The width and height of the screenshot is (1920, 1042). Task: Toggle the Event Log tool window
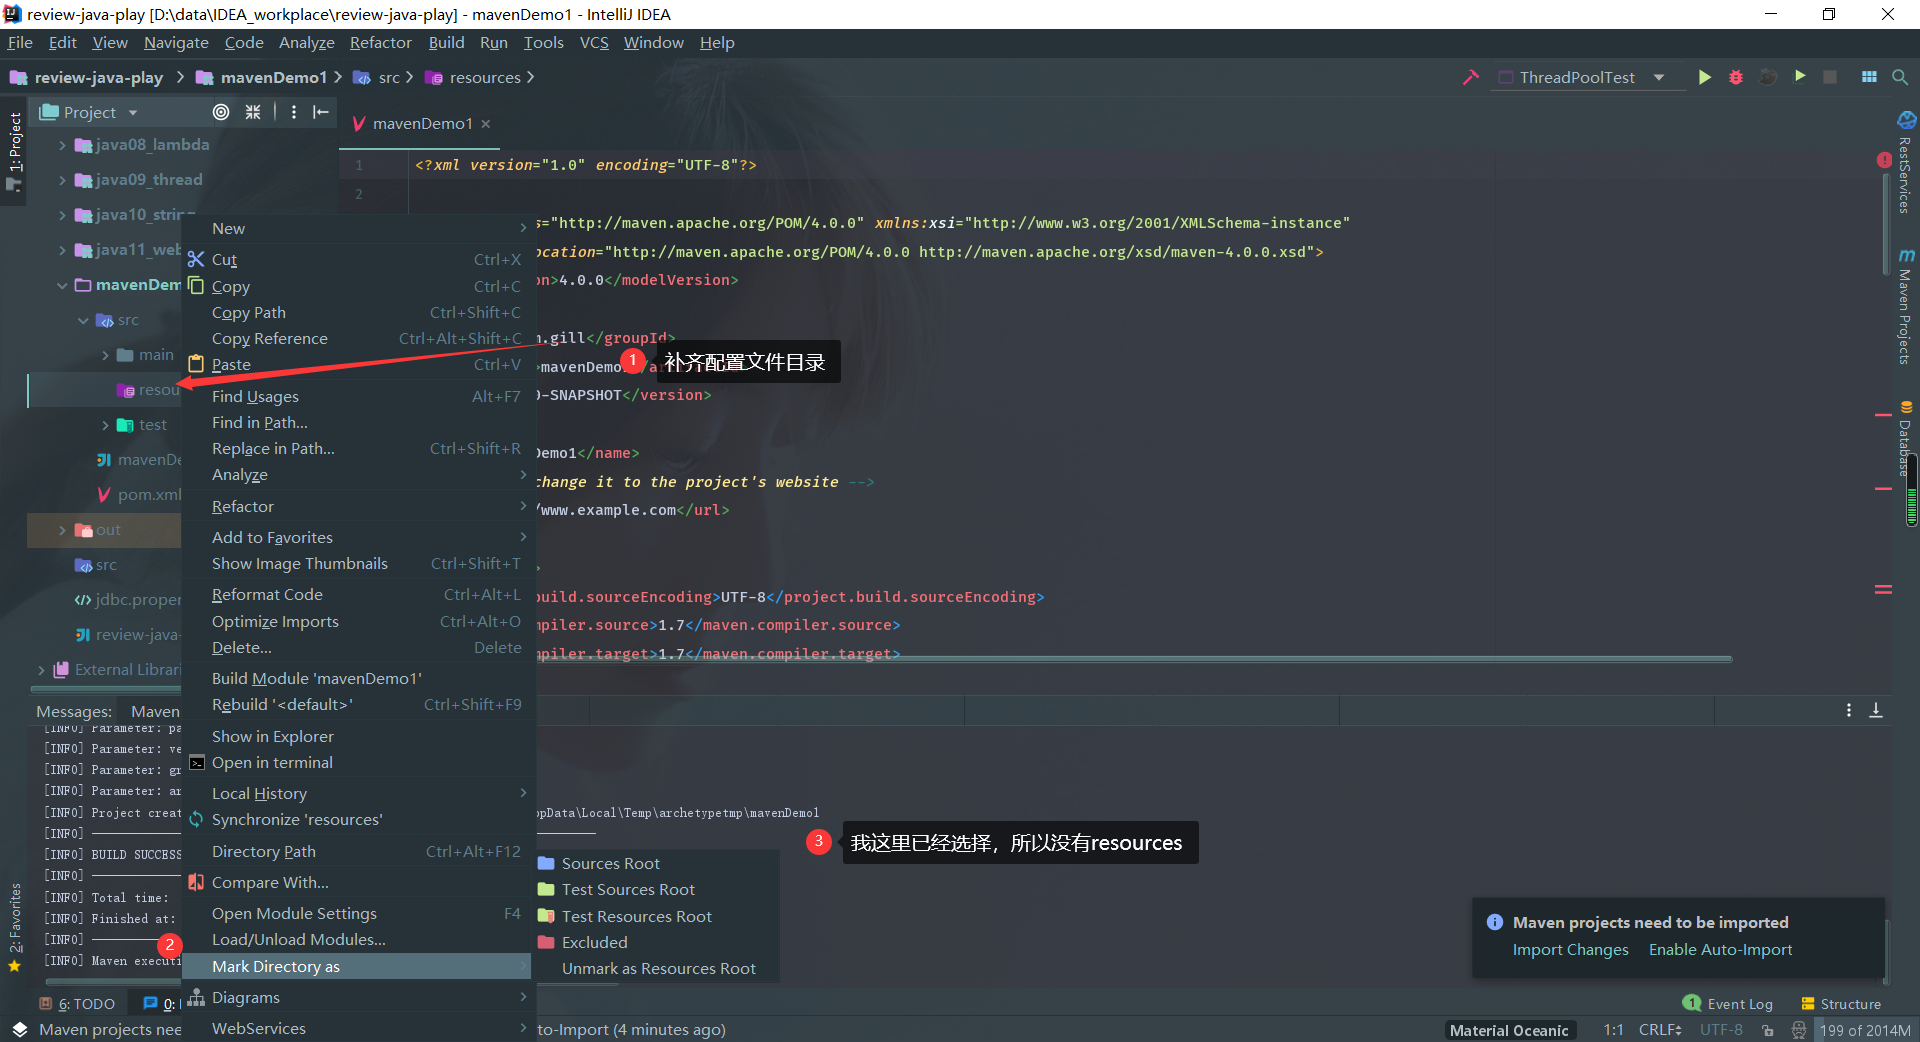click(1728, 1004)
